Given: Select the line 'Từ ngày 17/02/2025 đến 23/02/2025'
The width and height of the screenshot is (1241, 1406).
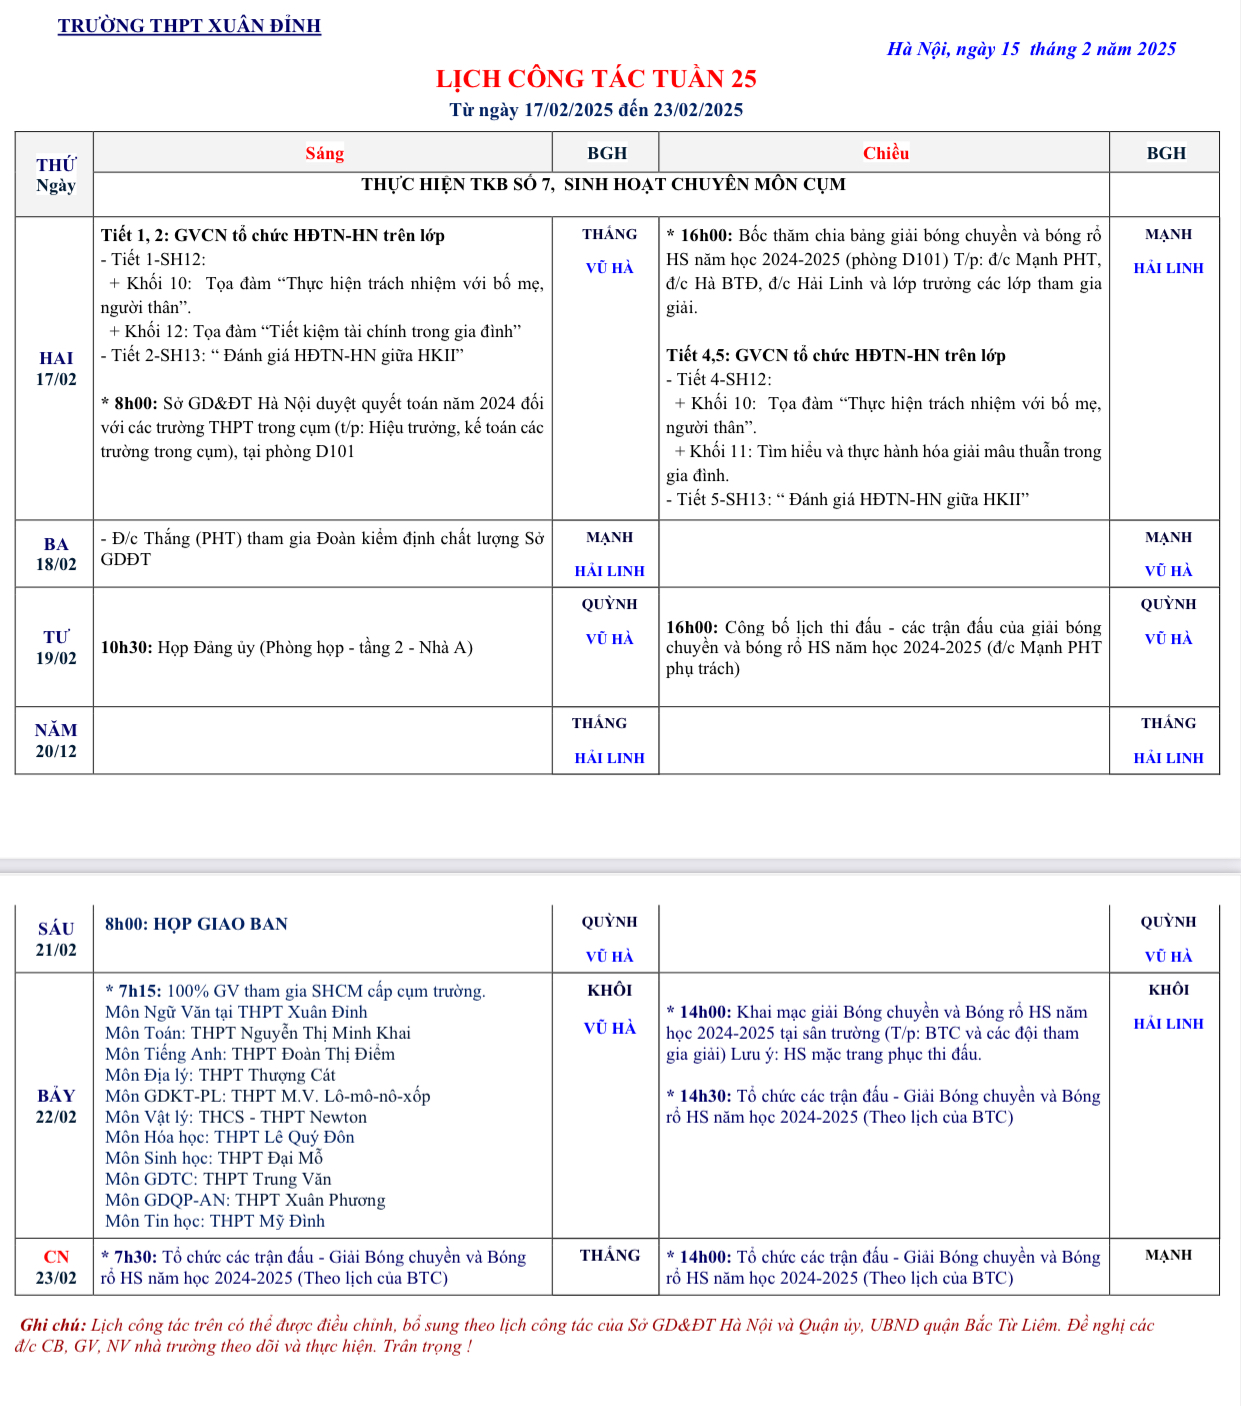Looking at the screenshot, I should coord(596,110).
